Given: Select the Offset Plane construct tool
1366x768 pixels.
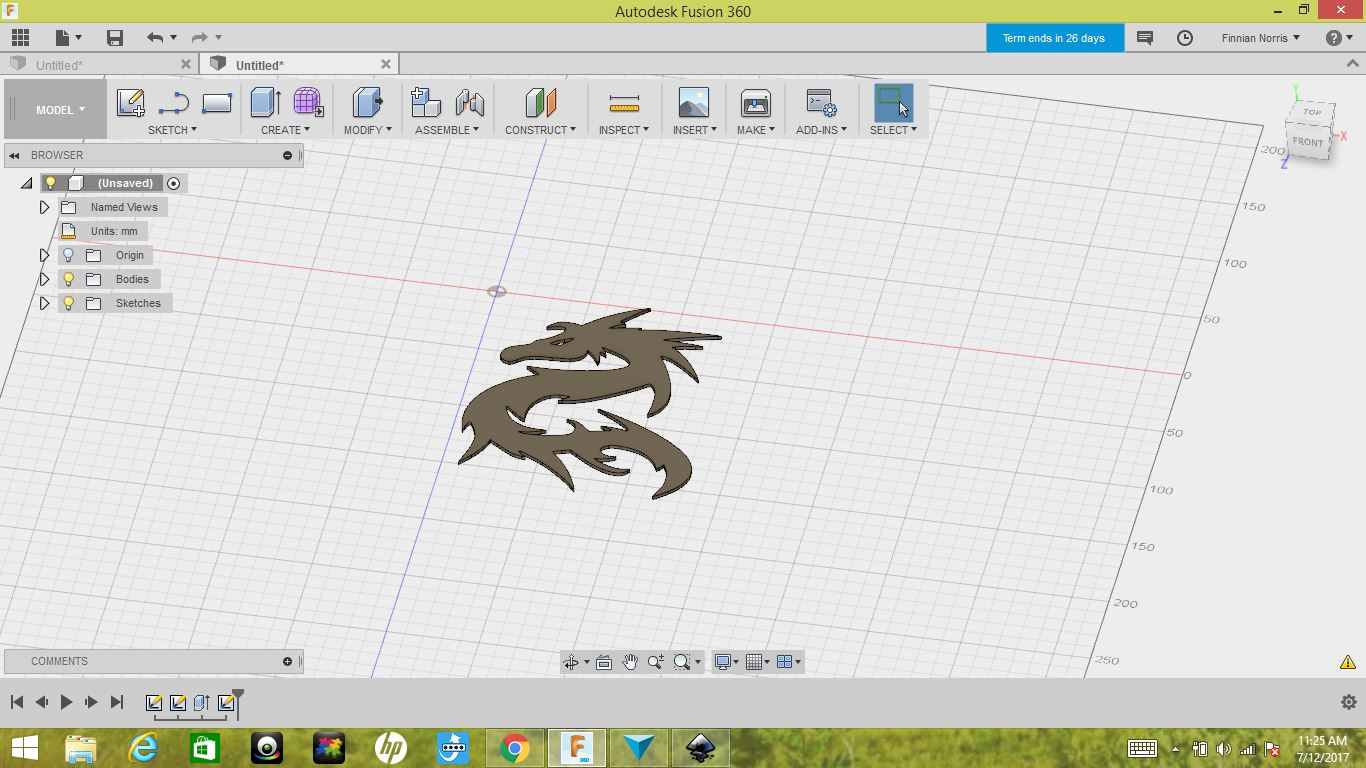Looking at the screenshot, I should [541, 103].
